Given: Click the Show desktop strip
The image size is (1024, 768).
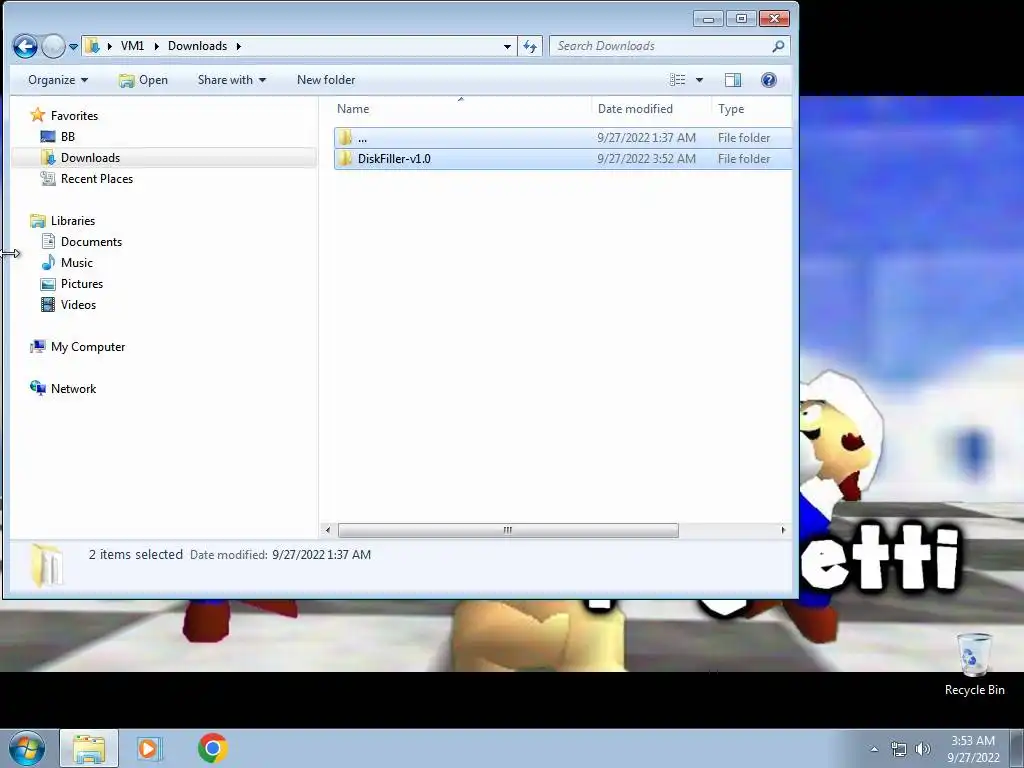Looking at the screenshot, I should point(1017,748).
